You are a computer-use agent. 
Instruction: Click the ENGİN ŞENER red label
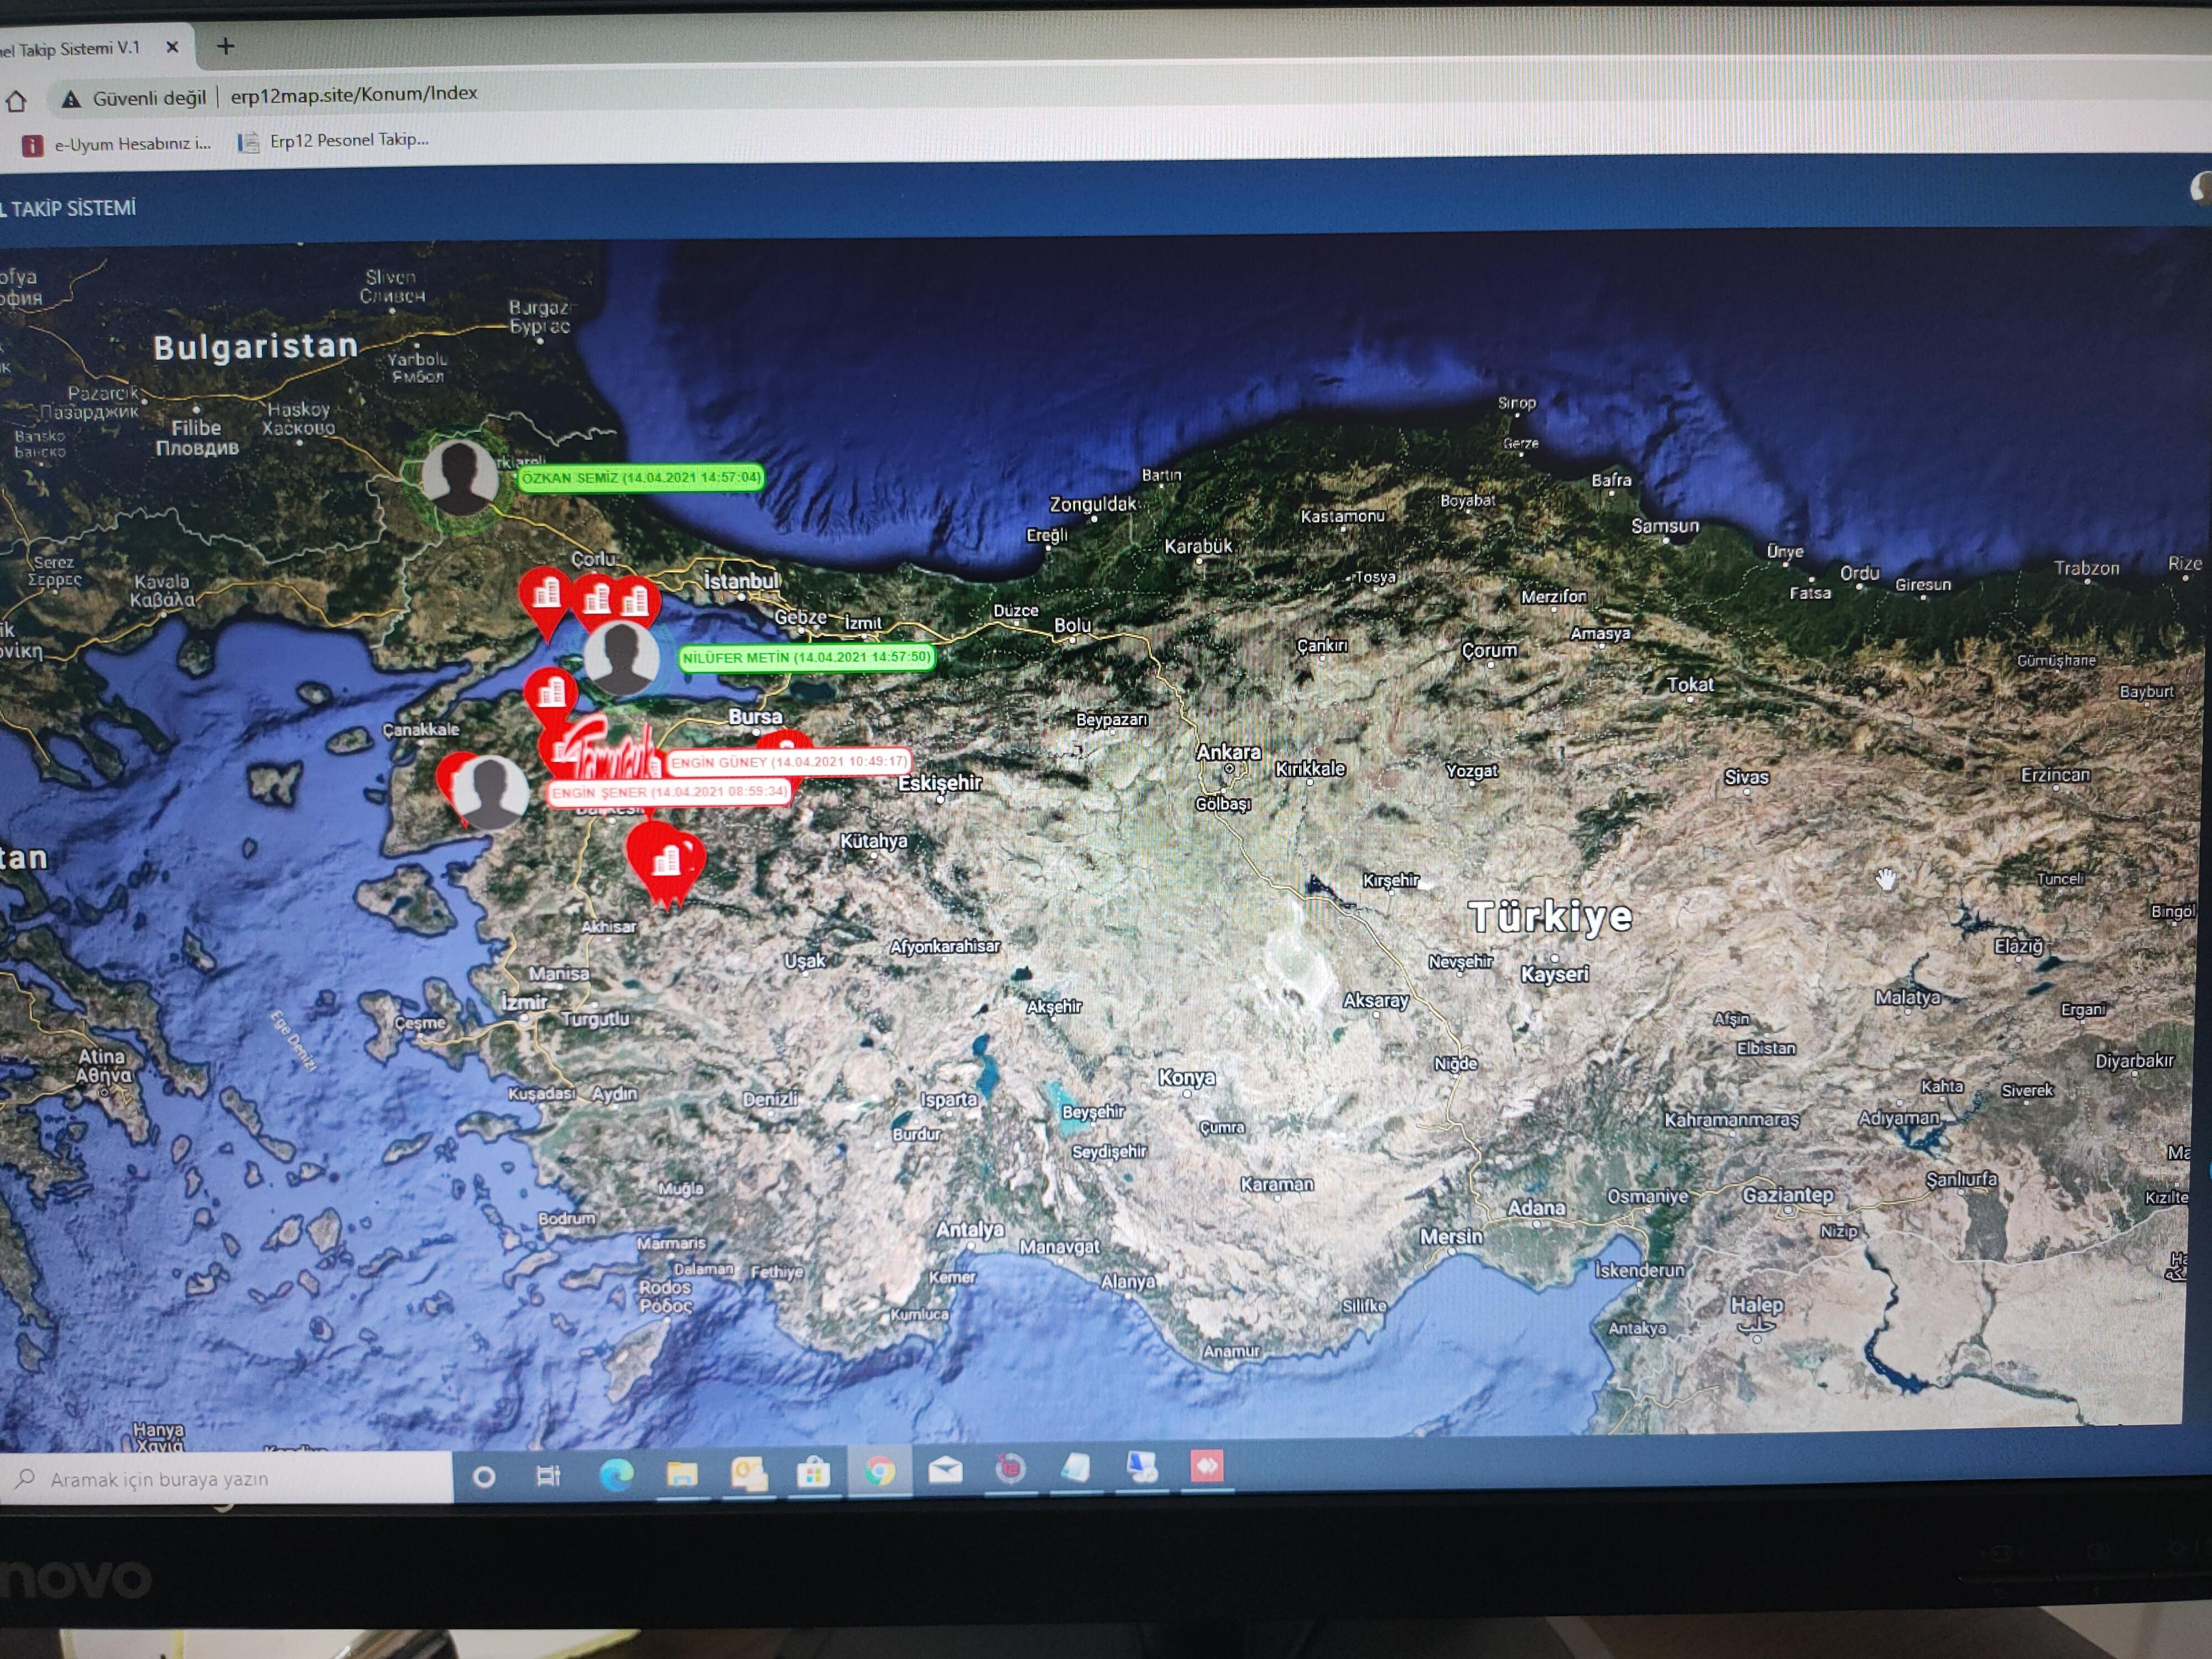[669, 792]
